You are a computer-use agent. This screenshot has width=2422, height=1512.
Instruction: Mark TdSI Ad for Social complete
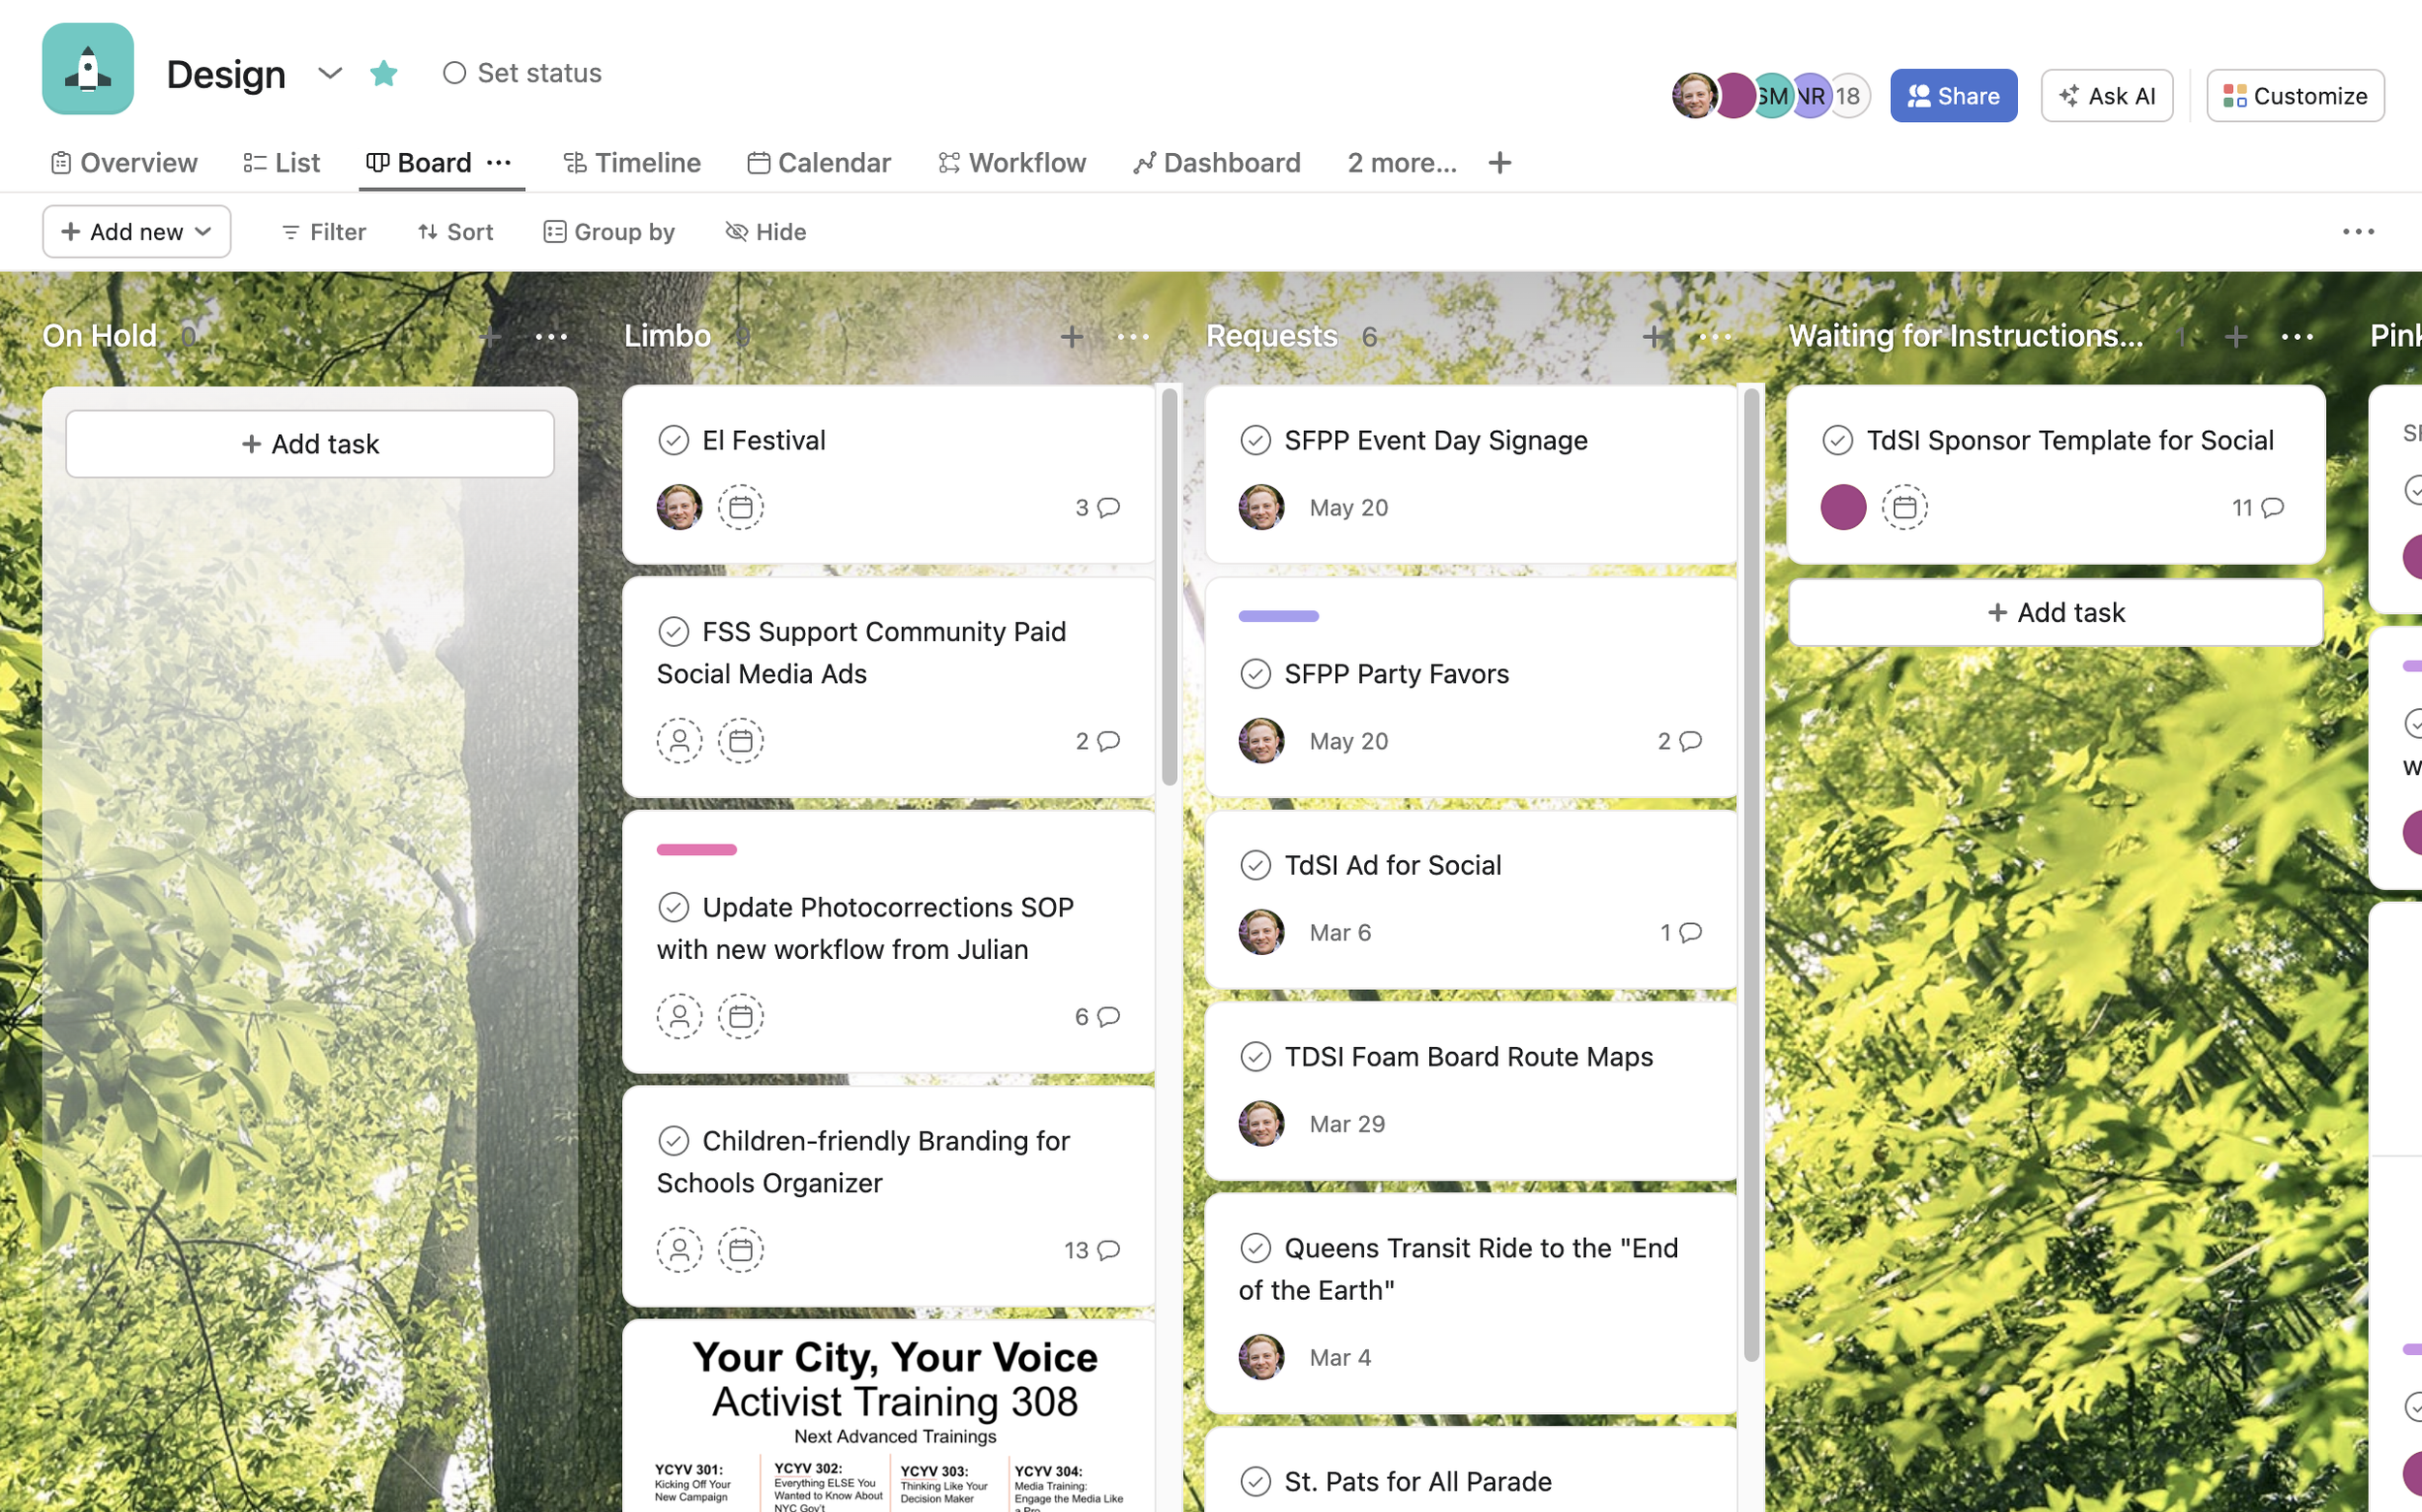tap(1255, 865)
